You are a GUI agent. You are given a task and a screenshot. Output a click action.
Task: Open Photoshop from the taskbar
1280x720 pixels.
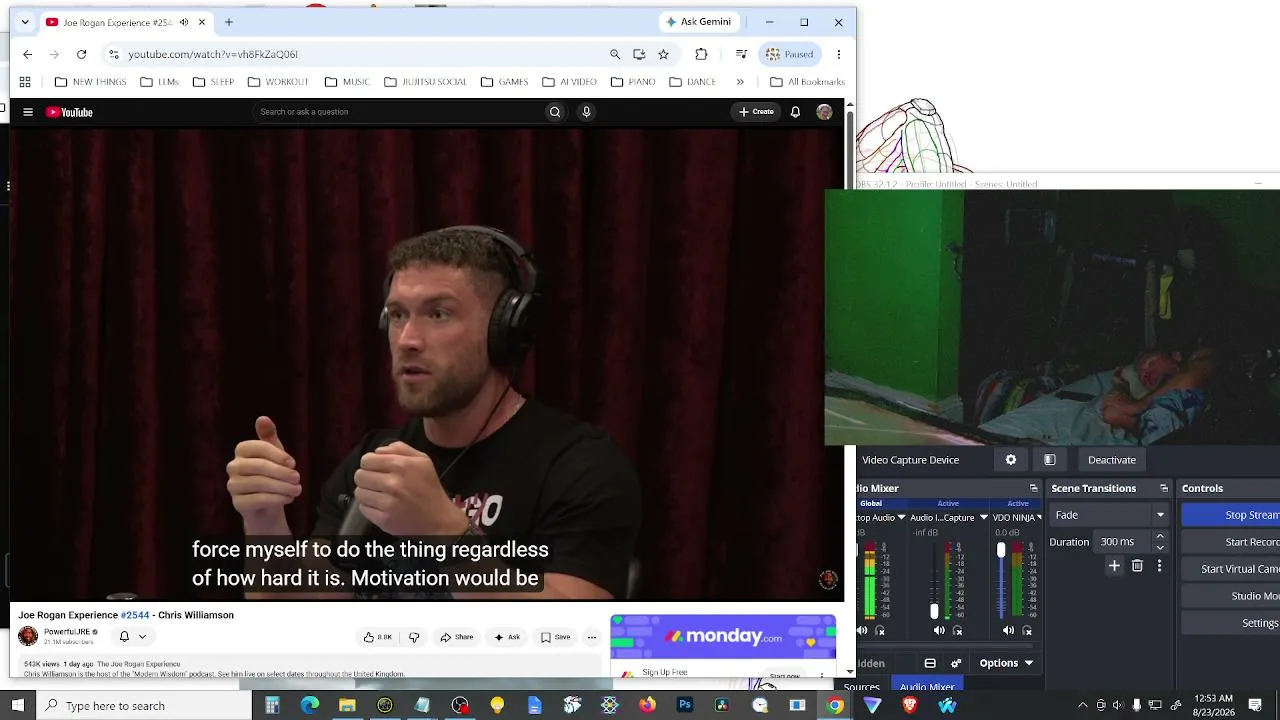click(685, 705)
